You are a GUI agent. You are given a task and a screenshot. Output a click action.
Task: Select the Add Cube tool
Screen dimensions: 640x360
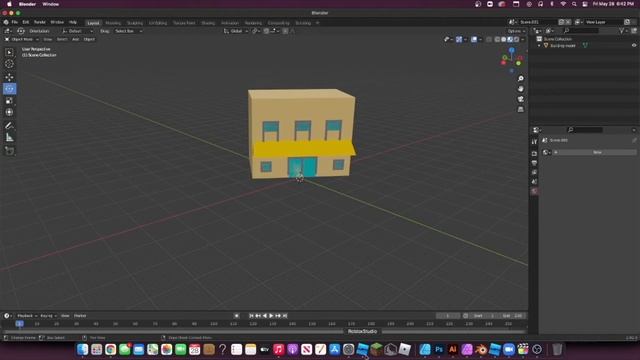coord(9,151)
